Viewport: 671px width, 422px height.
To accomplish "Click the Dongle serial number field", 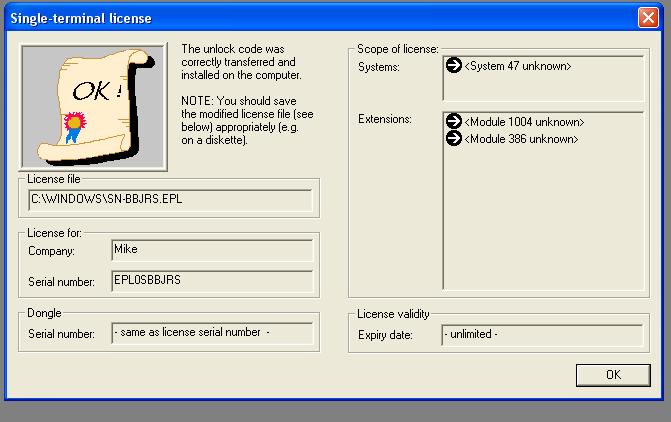I will tap(211, 333).
